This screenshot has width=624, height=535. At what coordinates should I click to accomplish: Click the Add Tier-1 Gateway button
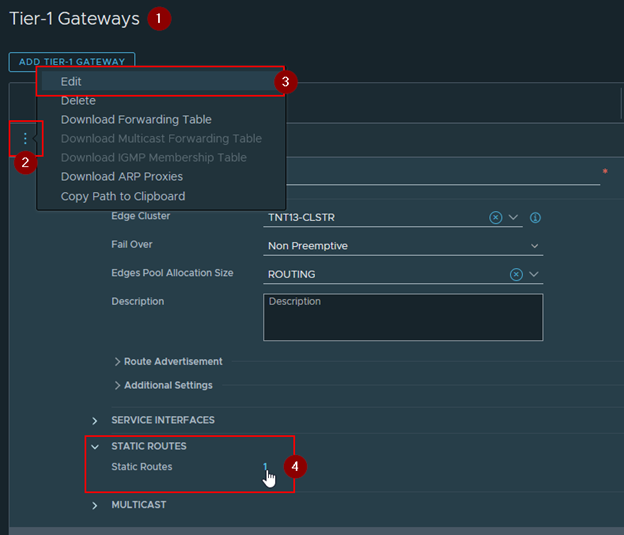(72, 62)
